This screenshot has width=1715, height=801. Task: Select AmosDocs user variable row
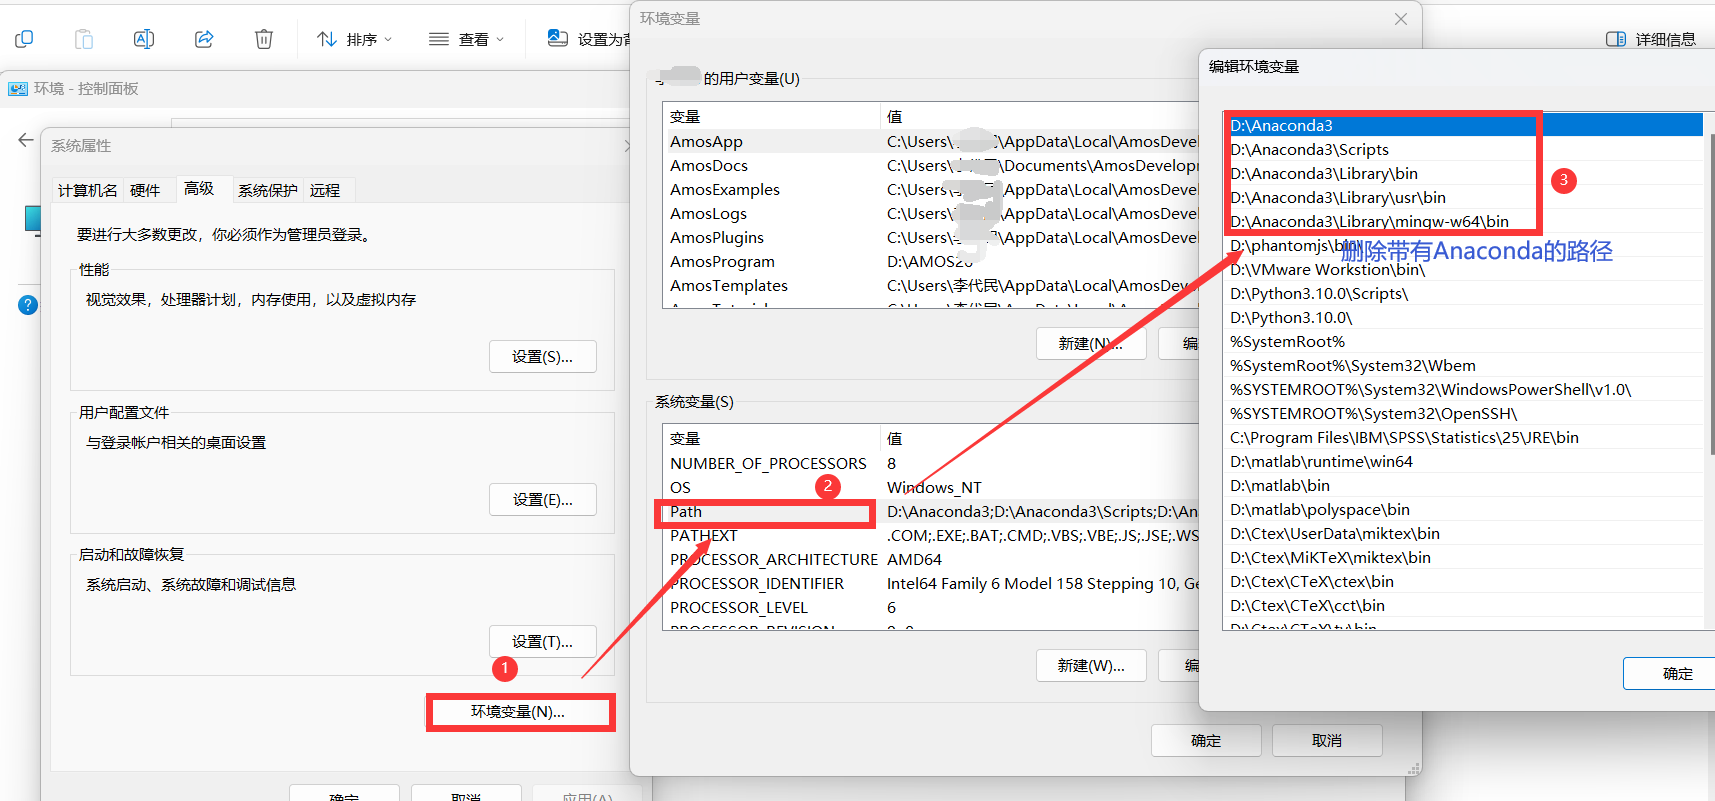pyautogui.click(x=931, y=166)
